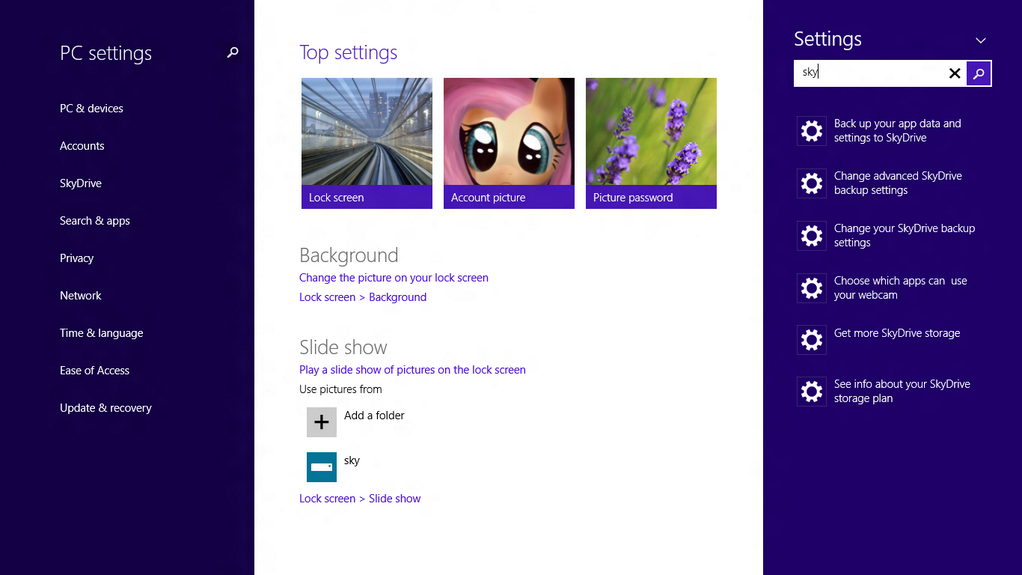Click gear icon for SkyDrive storage plan info

point(811,391)
